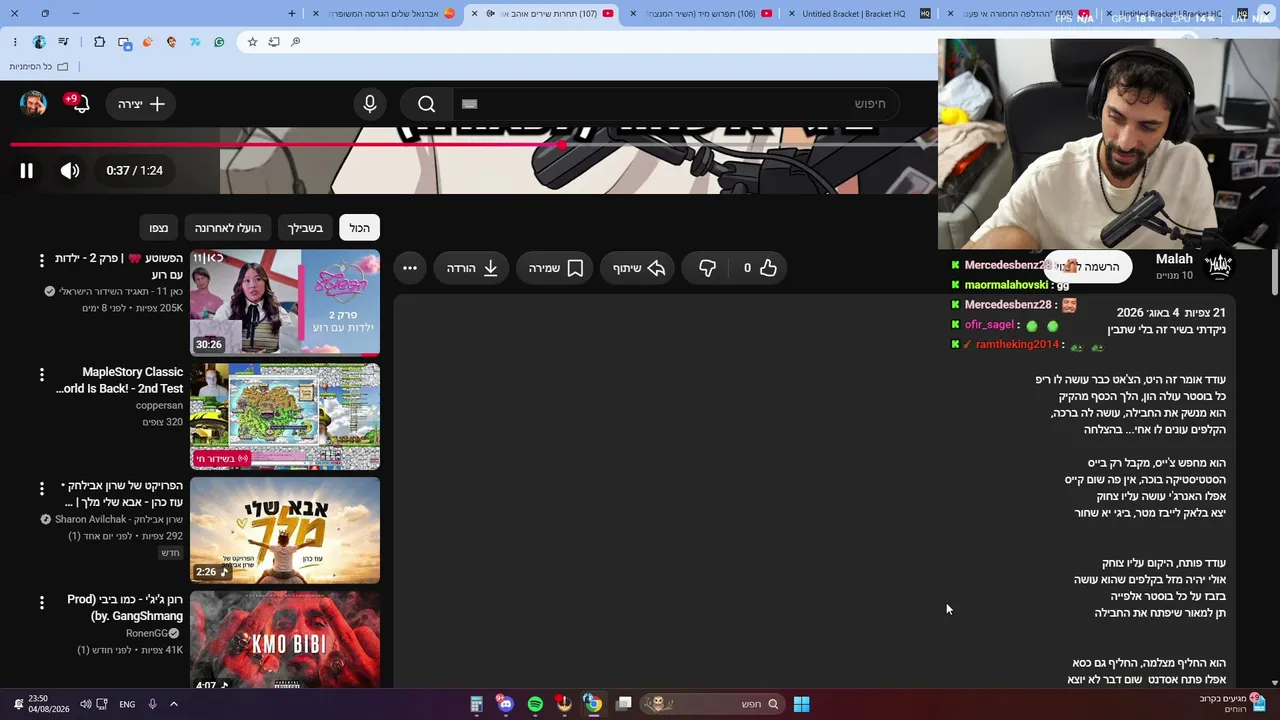Open the כל הסימניות bookmarks folder
The height and width of the screenshot is (720, 1280).
(39, 67)
